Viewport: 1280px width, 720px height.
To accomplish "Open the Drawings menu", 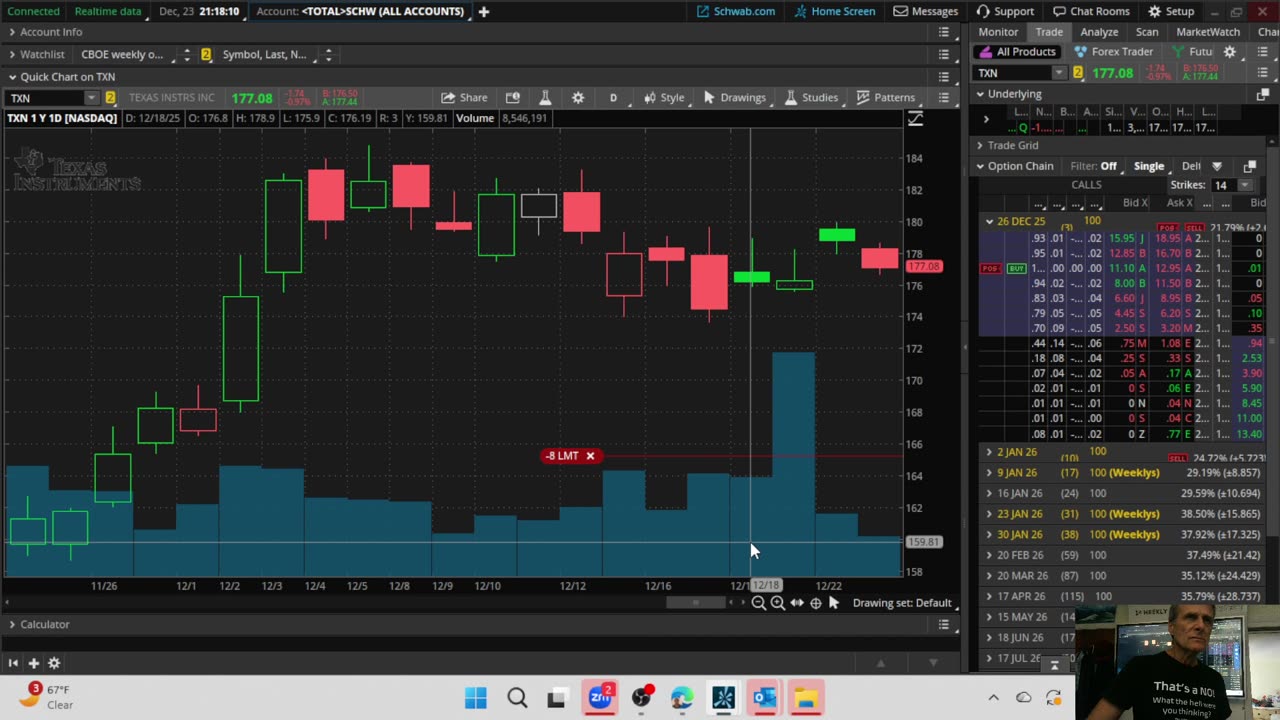I will [734, 98].
